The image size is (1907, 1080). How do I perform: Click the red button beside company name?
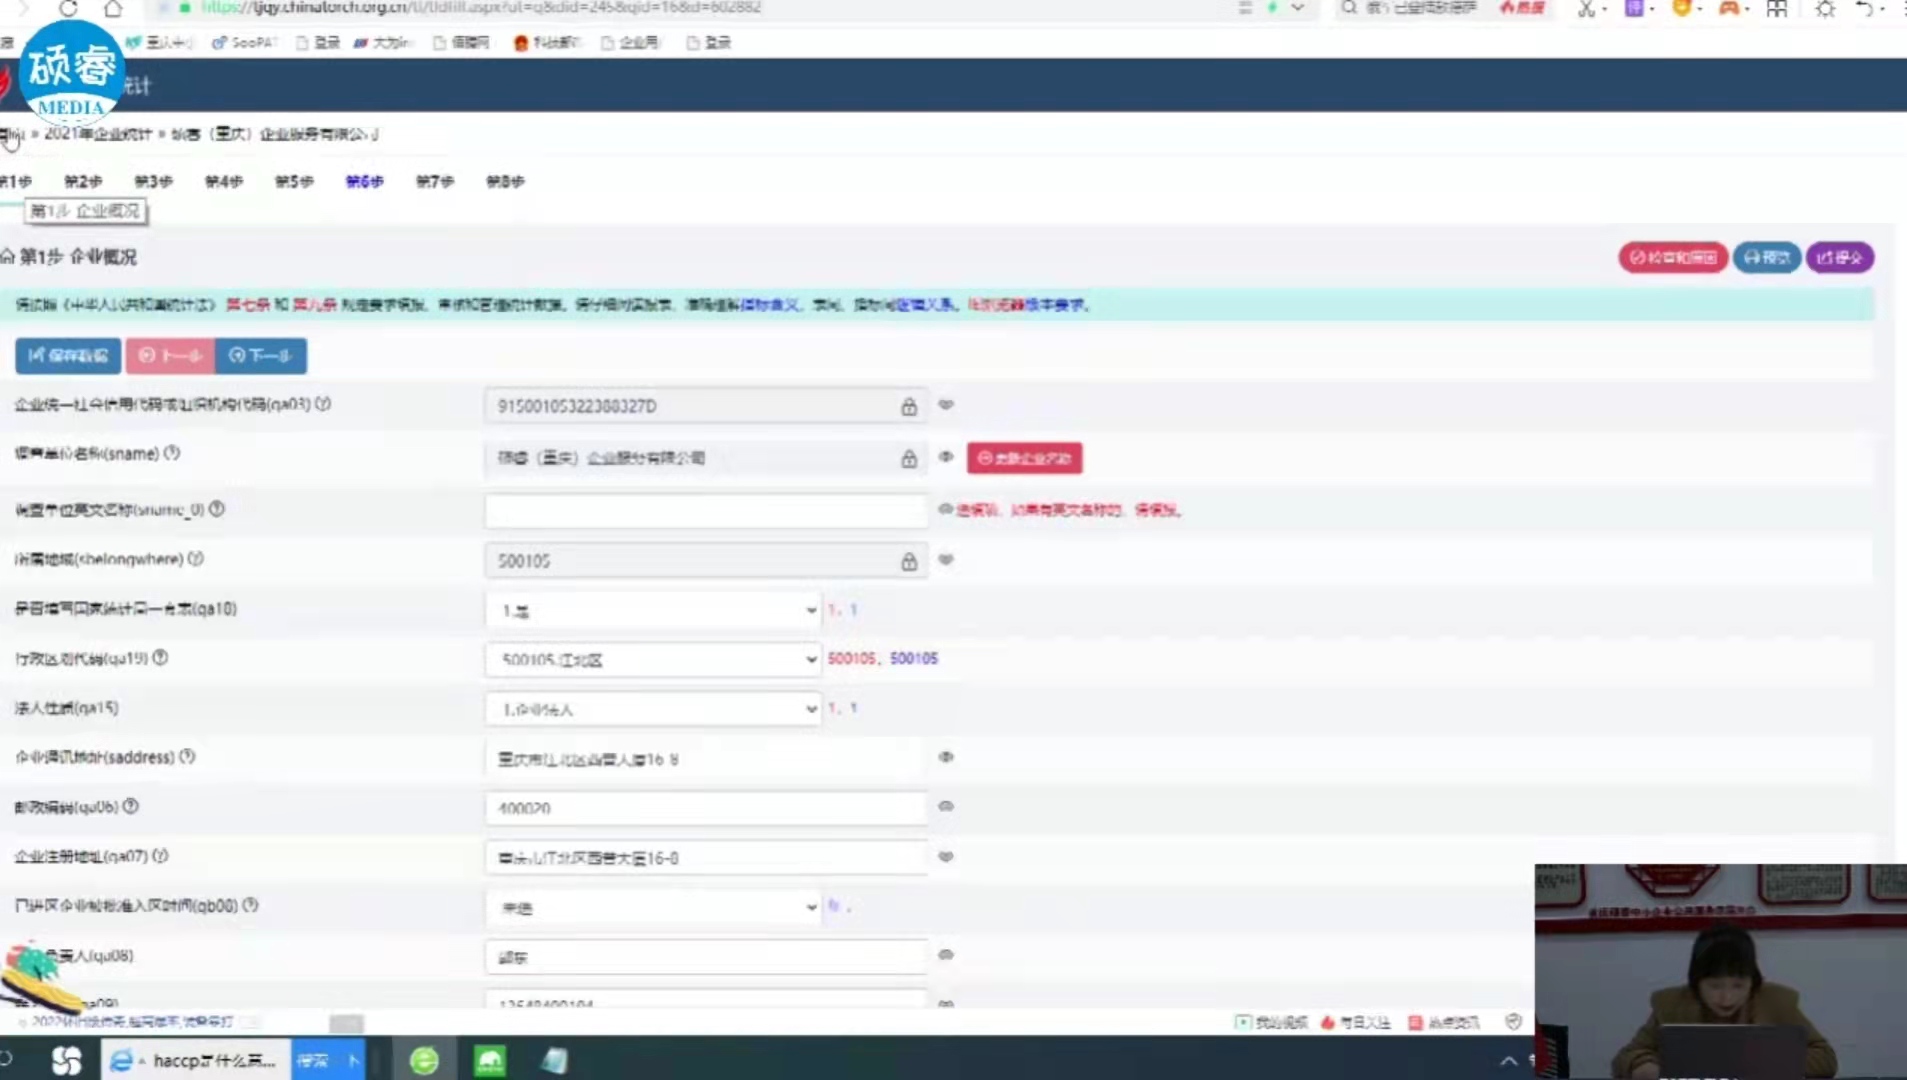click(x=1024, y=458)
